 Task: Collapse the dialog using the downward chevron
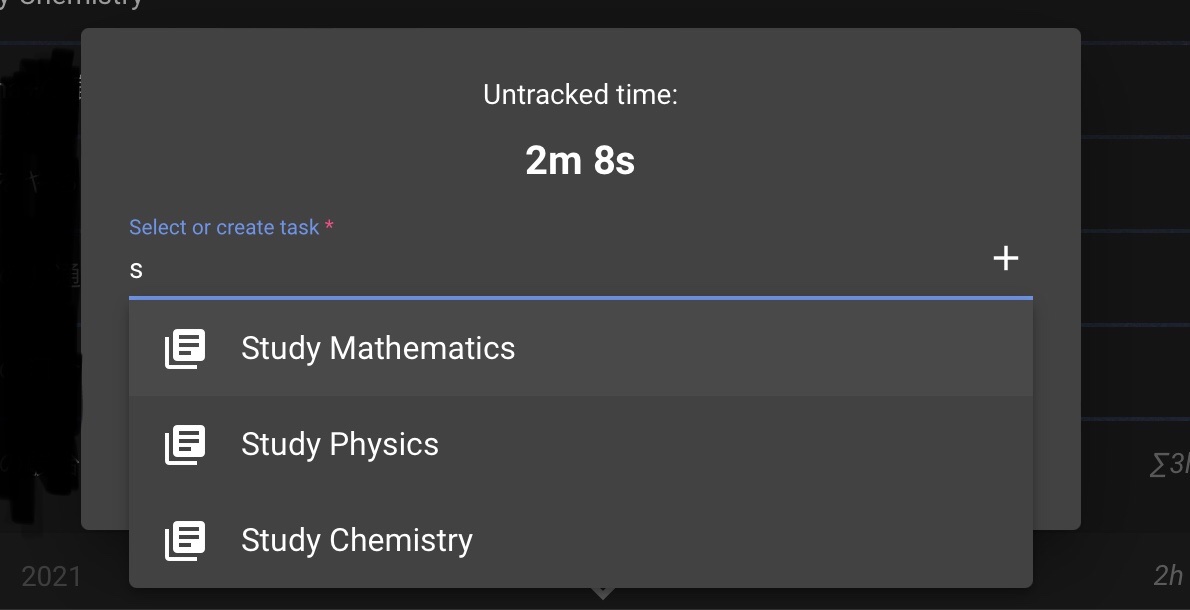pyautogui.click(x=603, y=593)
